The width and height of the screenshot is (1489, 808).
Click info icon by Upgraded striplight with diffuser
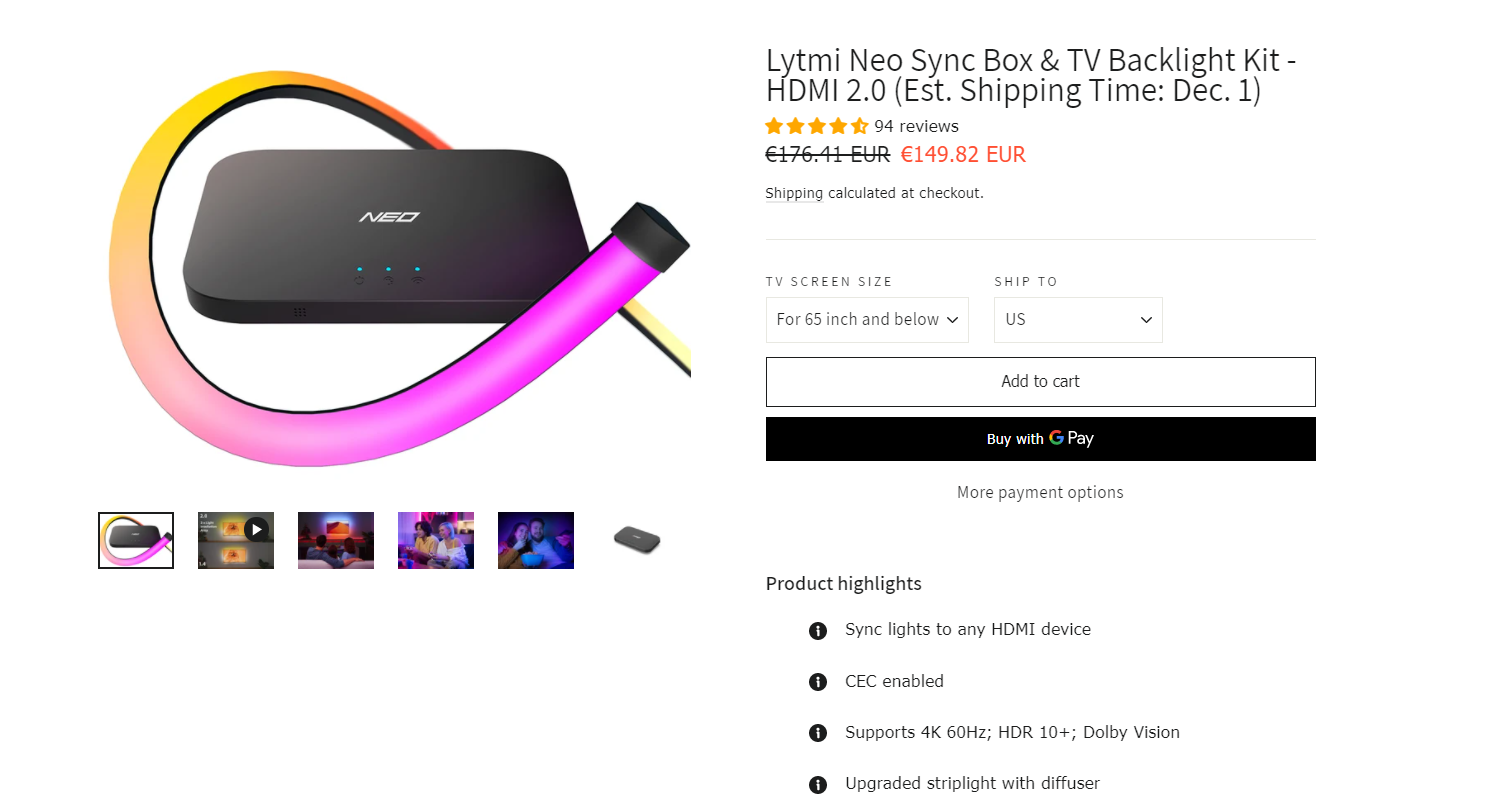(x=818, y=784)
